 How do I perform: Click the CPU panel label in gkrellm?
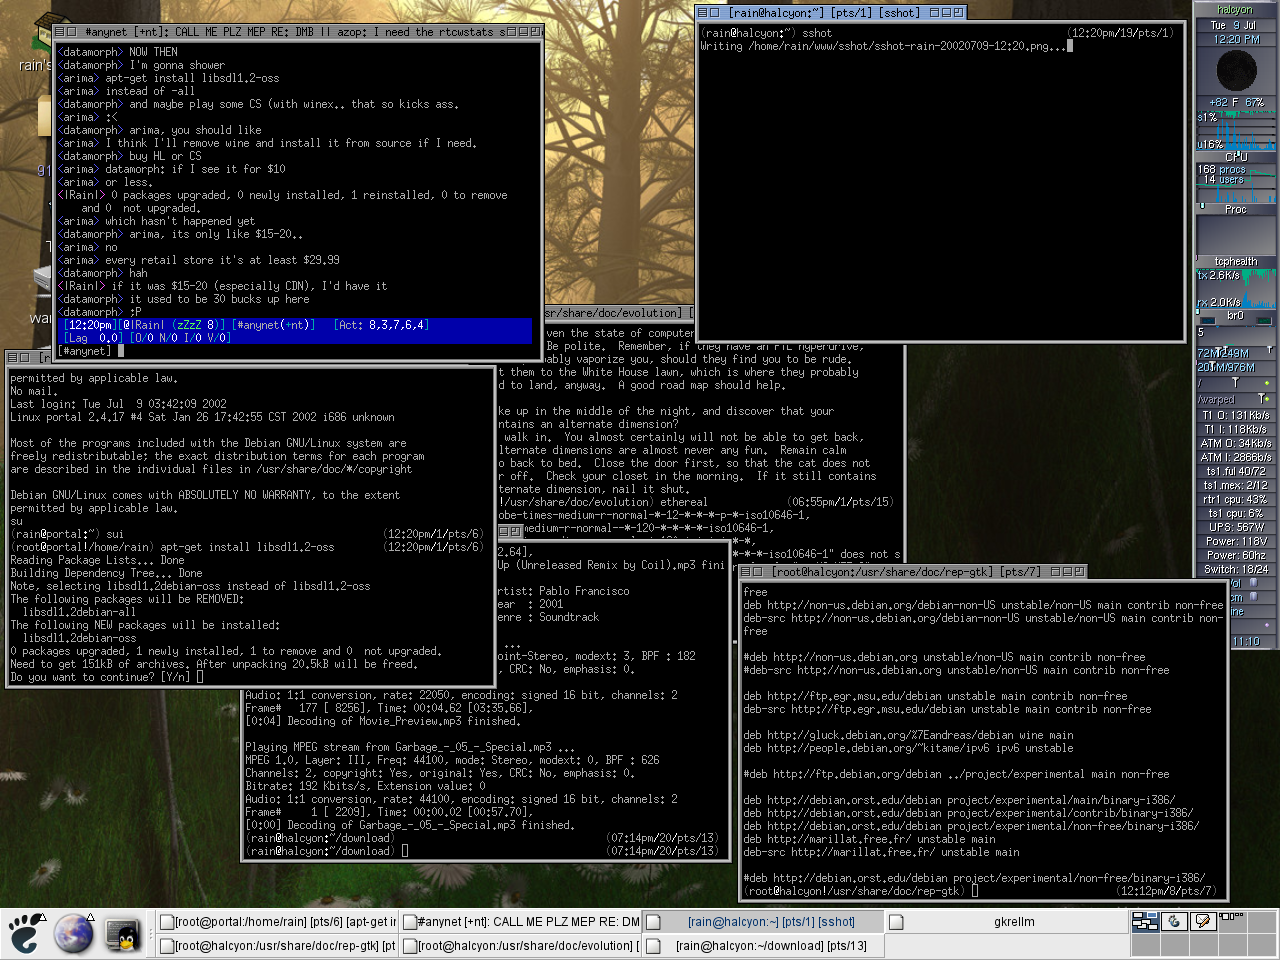1236,157
